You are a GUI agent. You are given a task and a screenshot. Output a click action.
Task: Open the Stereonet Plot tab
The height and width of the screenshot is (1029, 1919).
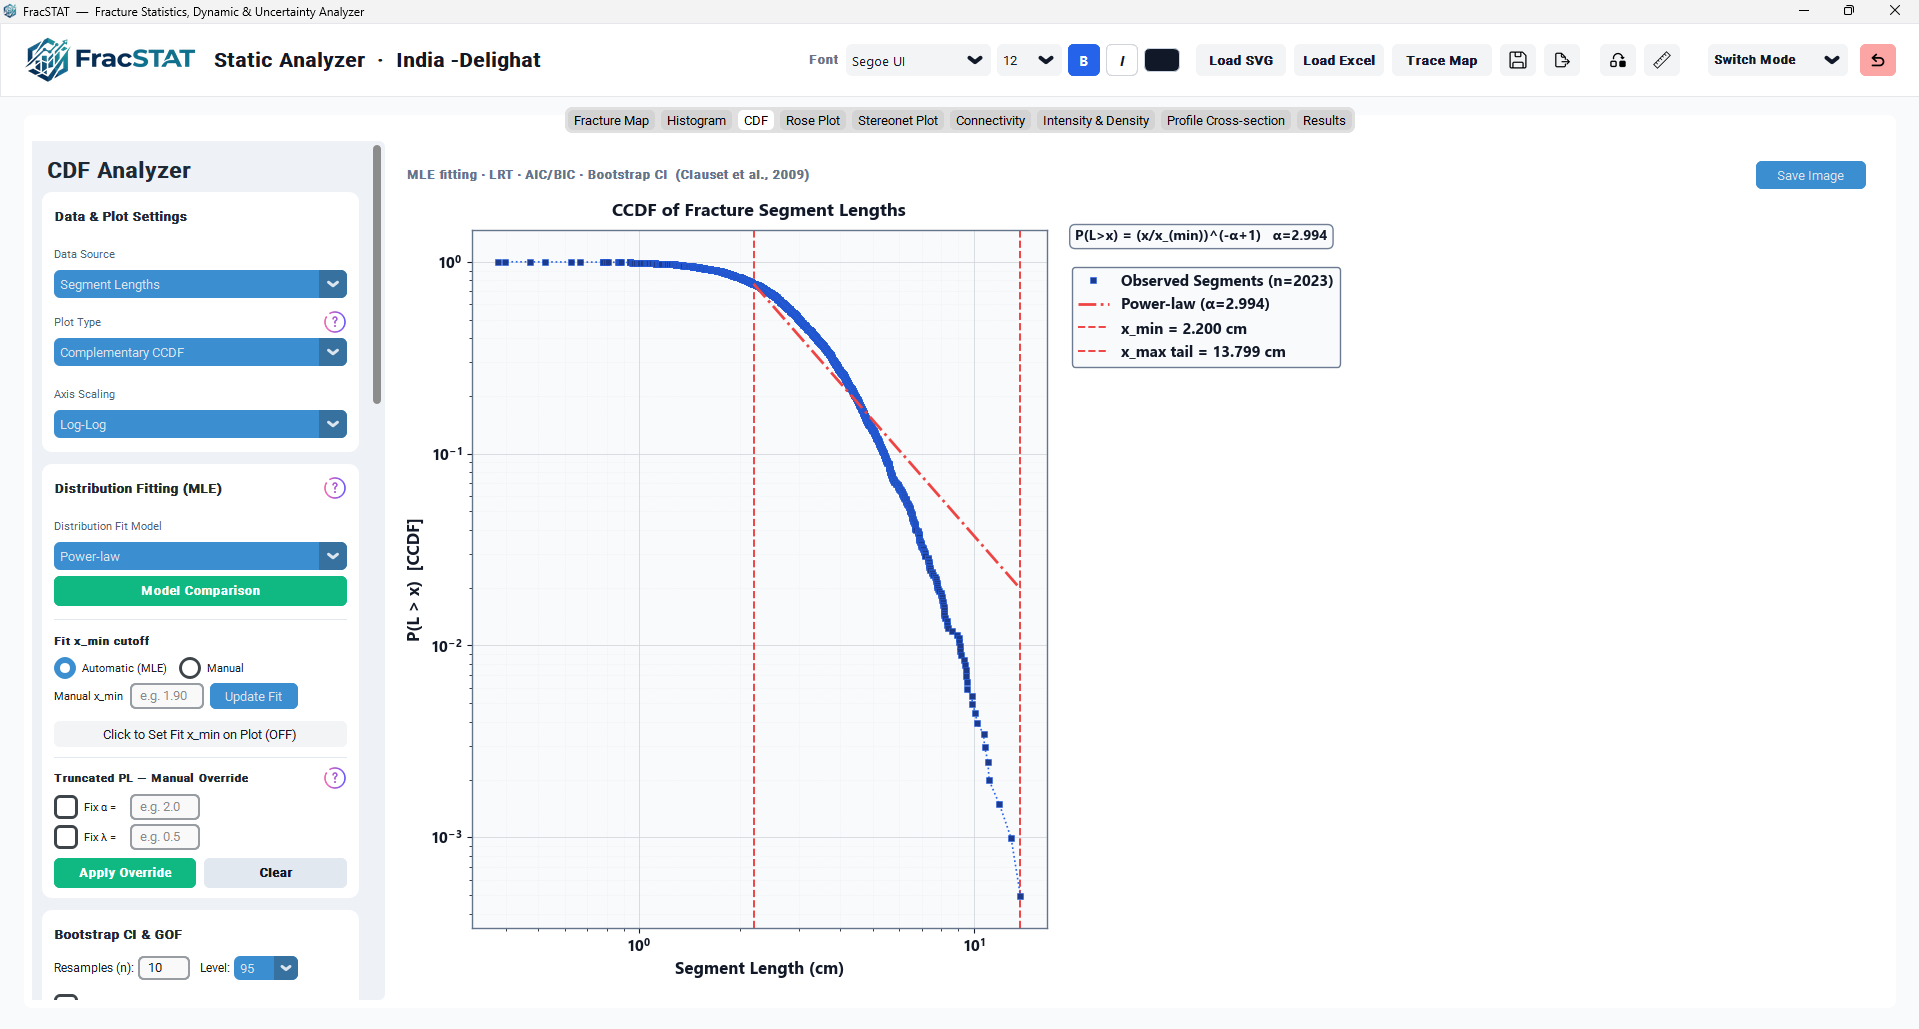898,120
